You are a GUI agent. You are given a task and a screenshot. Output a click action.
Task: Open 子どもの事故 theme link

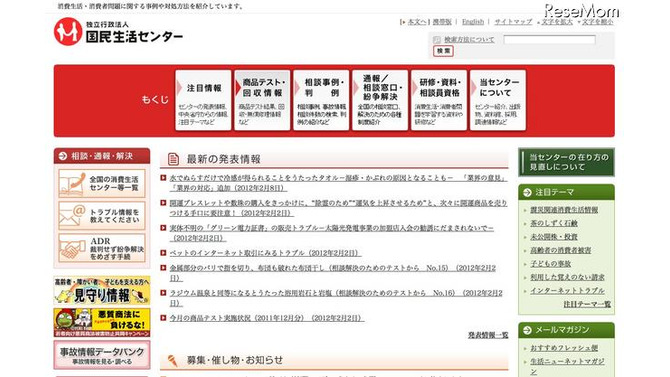[x=550, y=264]
